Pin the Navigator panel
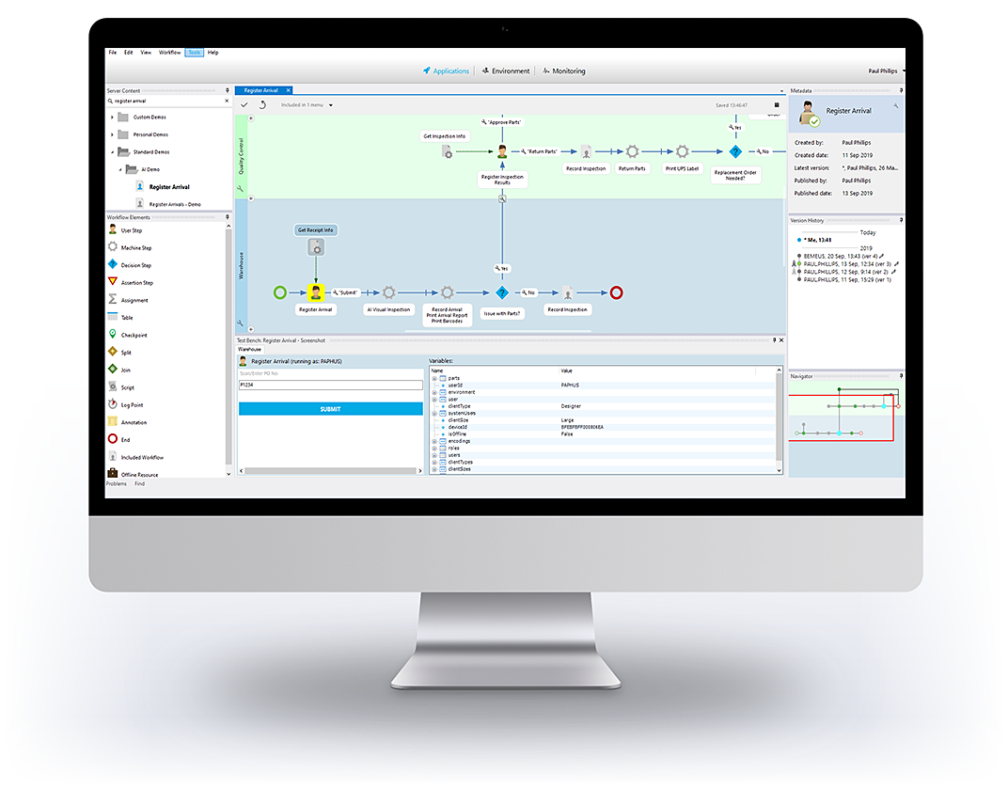The image size is (1008, 788). click(x=901, y=375)
